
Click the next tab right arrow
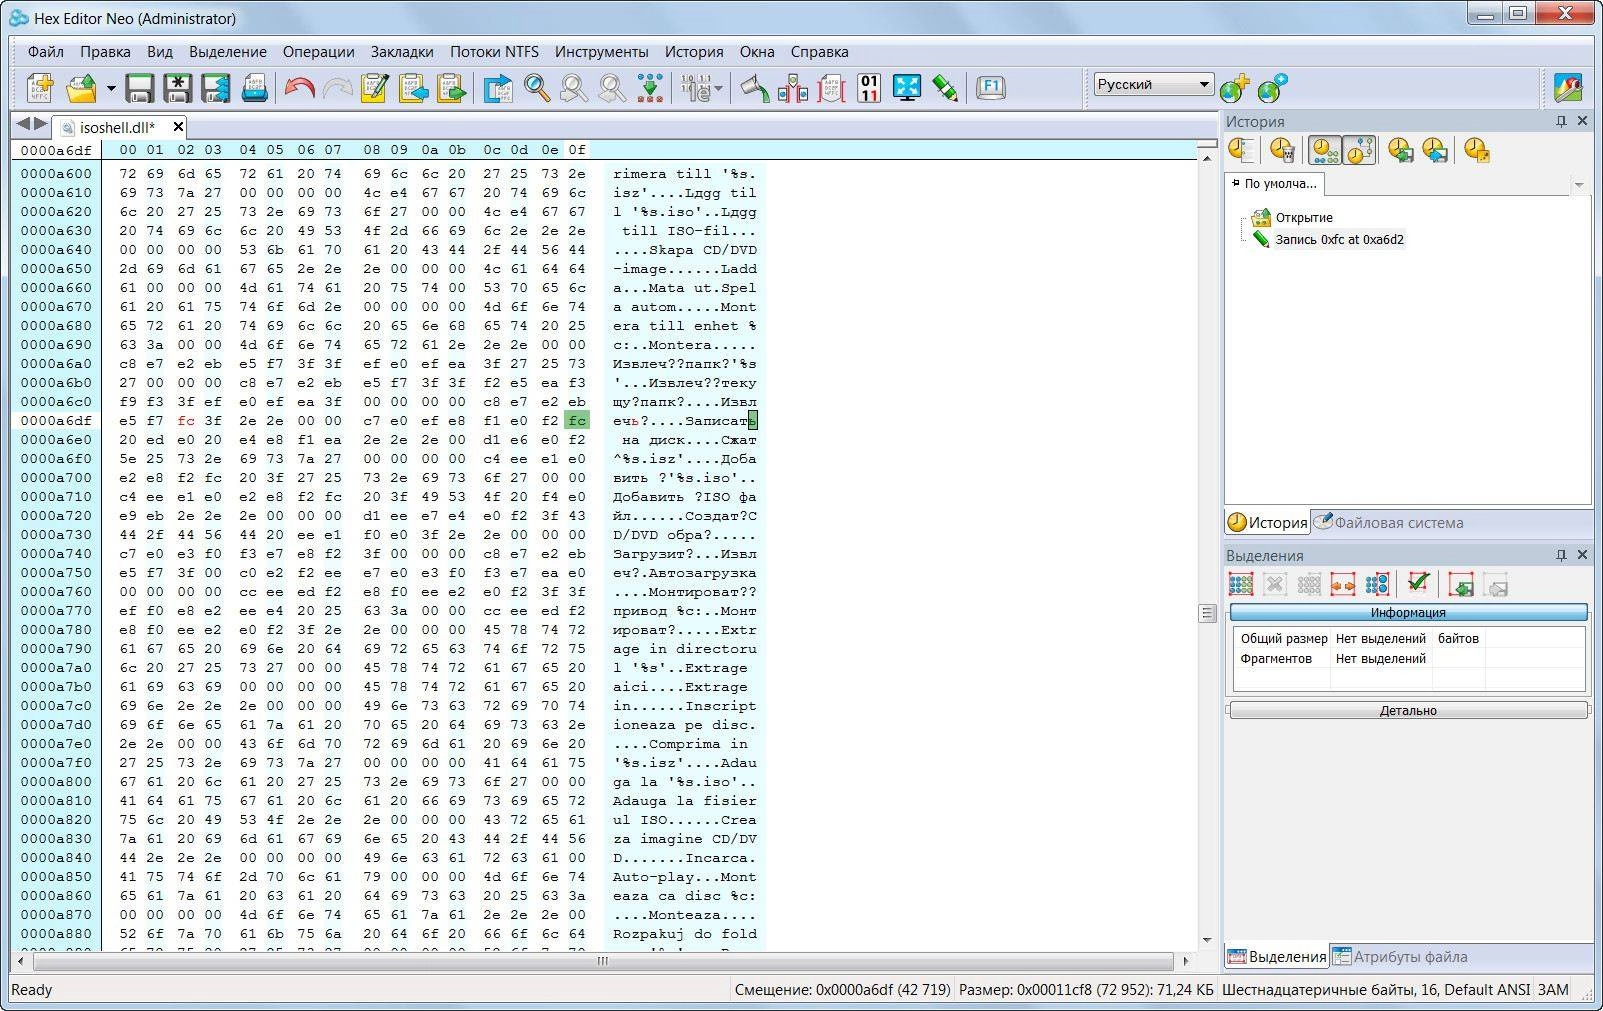tap(40, 124)
